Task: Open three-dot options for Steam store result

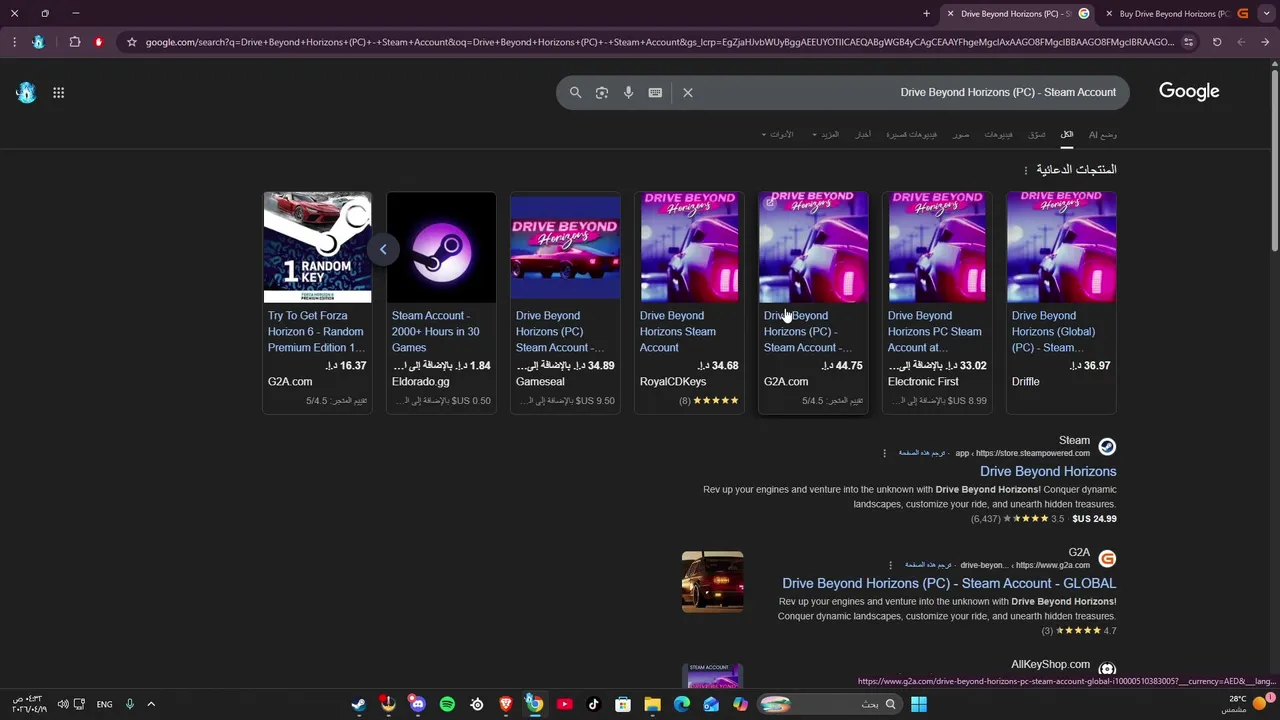Action: pos(884,453)
